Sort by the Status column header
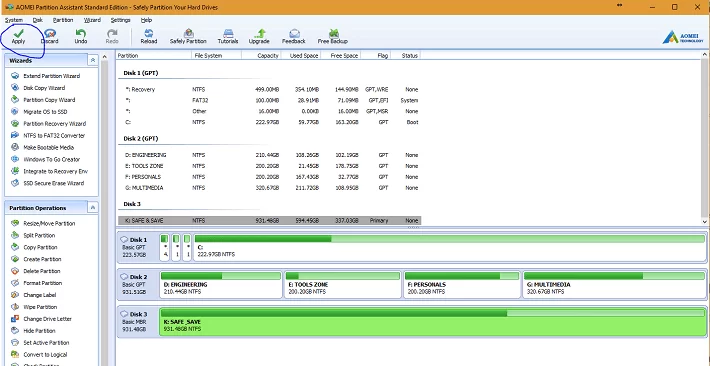 (x=405, y=55)
